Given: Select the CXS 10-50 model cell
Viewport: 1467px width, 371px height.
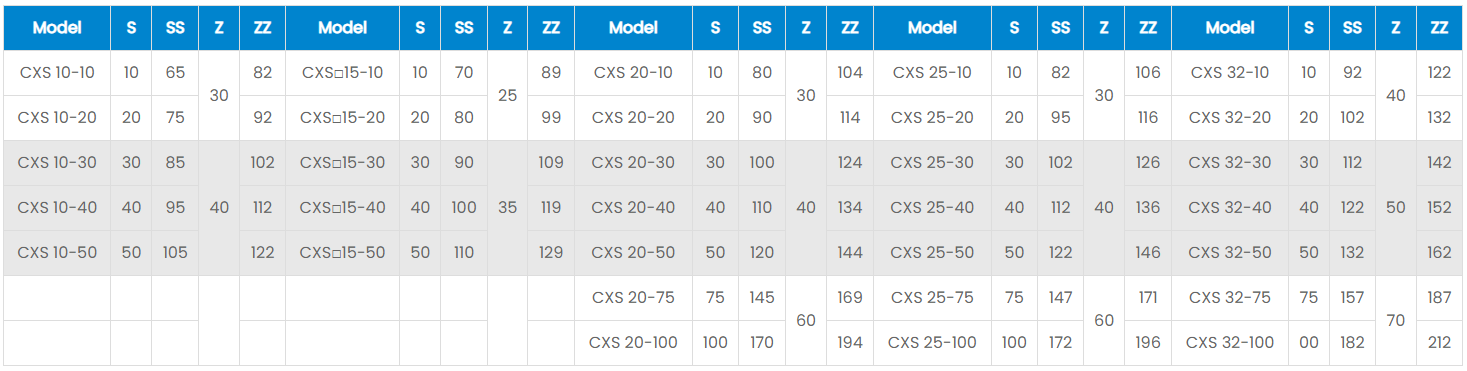Looking at the screenshot, I should click(57, 253).
